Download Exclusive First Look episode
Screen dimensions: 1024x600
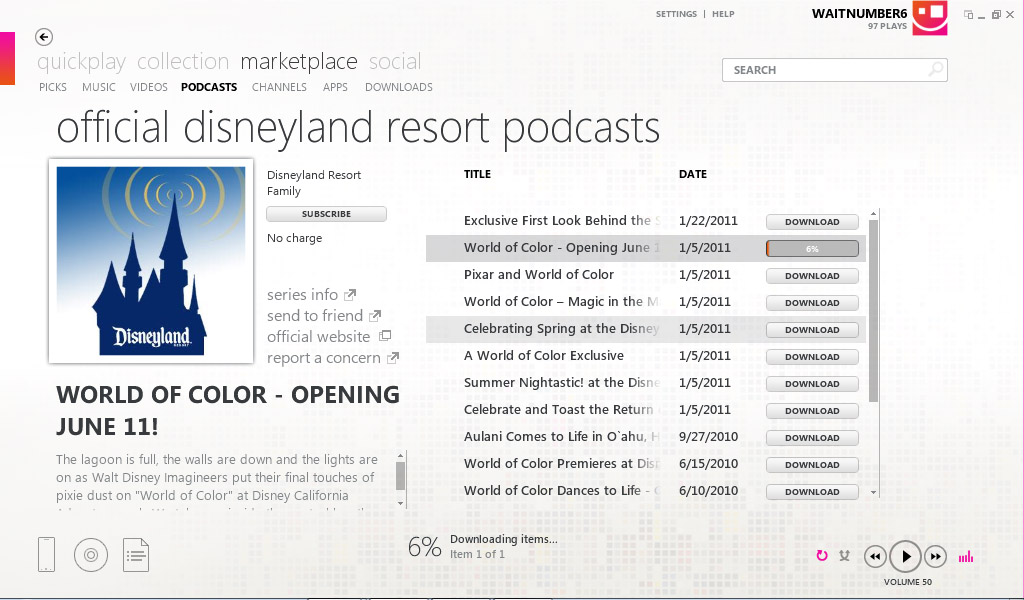pyautogui.click(x=812, y=222)
